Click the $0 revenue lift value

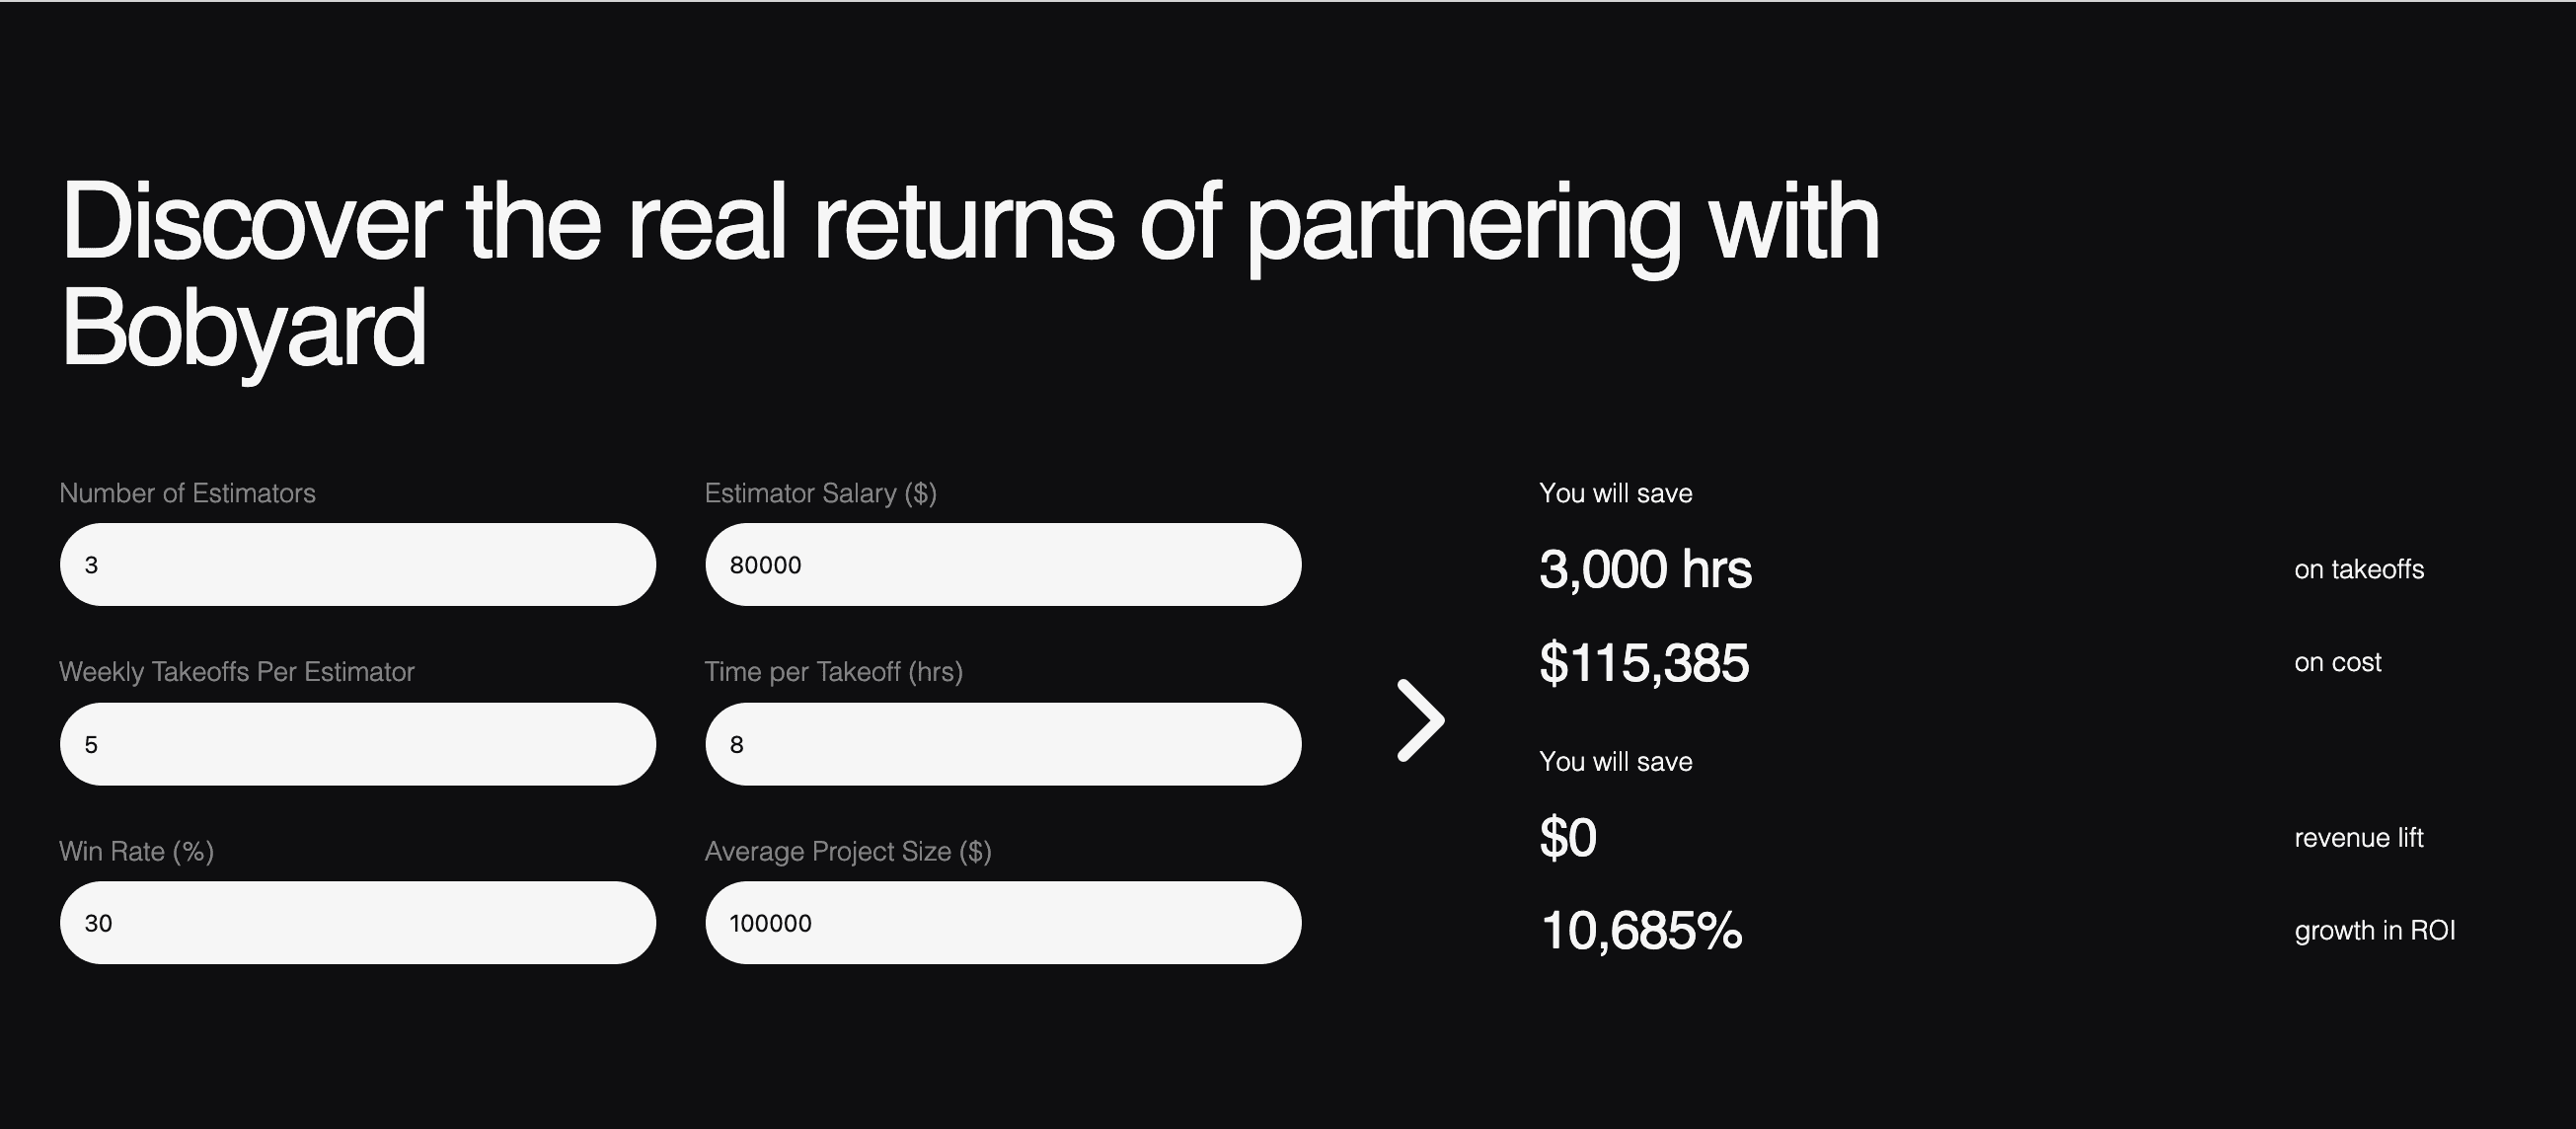(x=1567, y=838)
